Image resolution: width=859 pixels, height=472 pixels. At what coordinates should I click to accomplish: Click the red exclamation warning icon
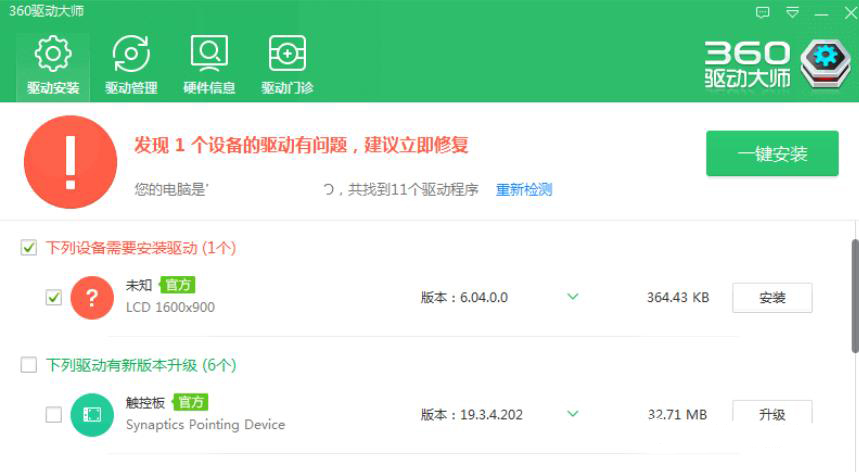point(71,162)
